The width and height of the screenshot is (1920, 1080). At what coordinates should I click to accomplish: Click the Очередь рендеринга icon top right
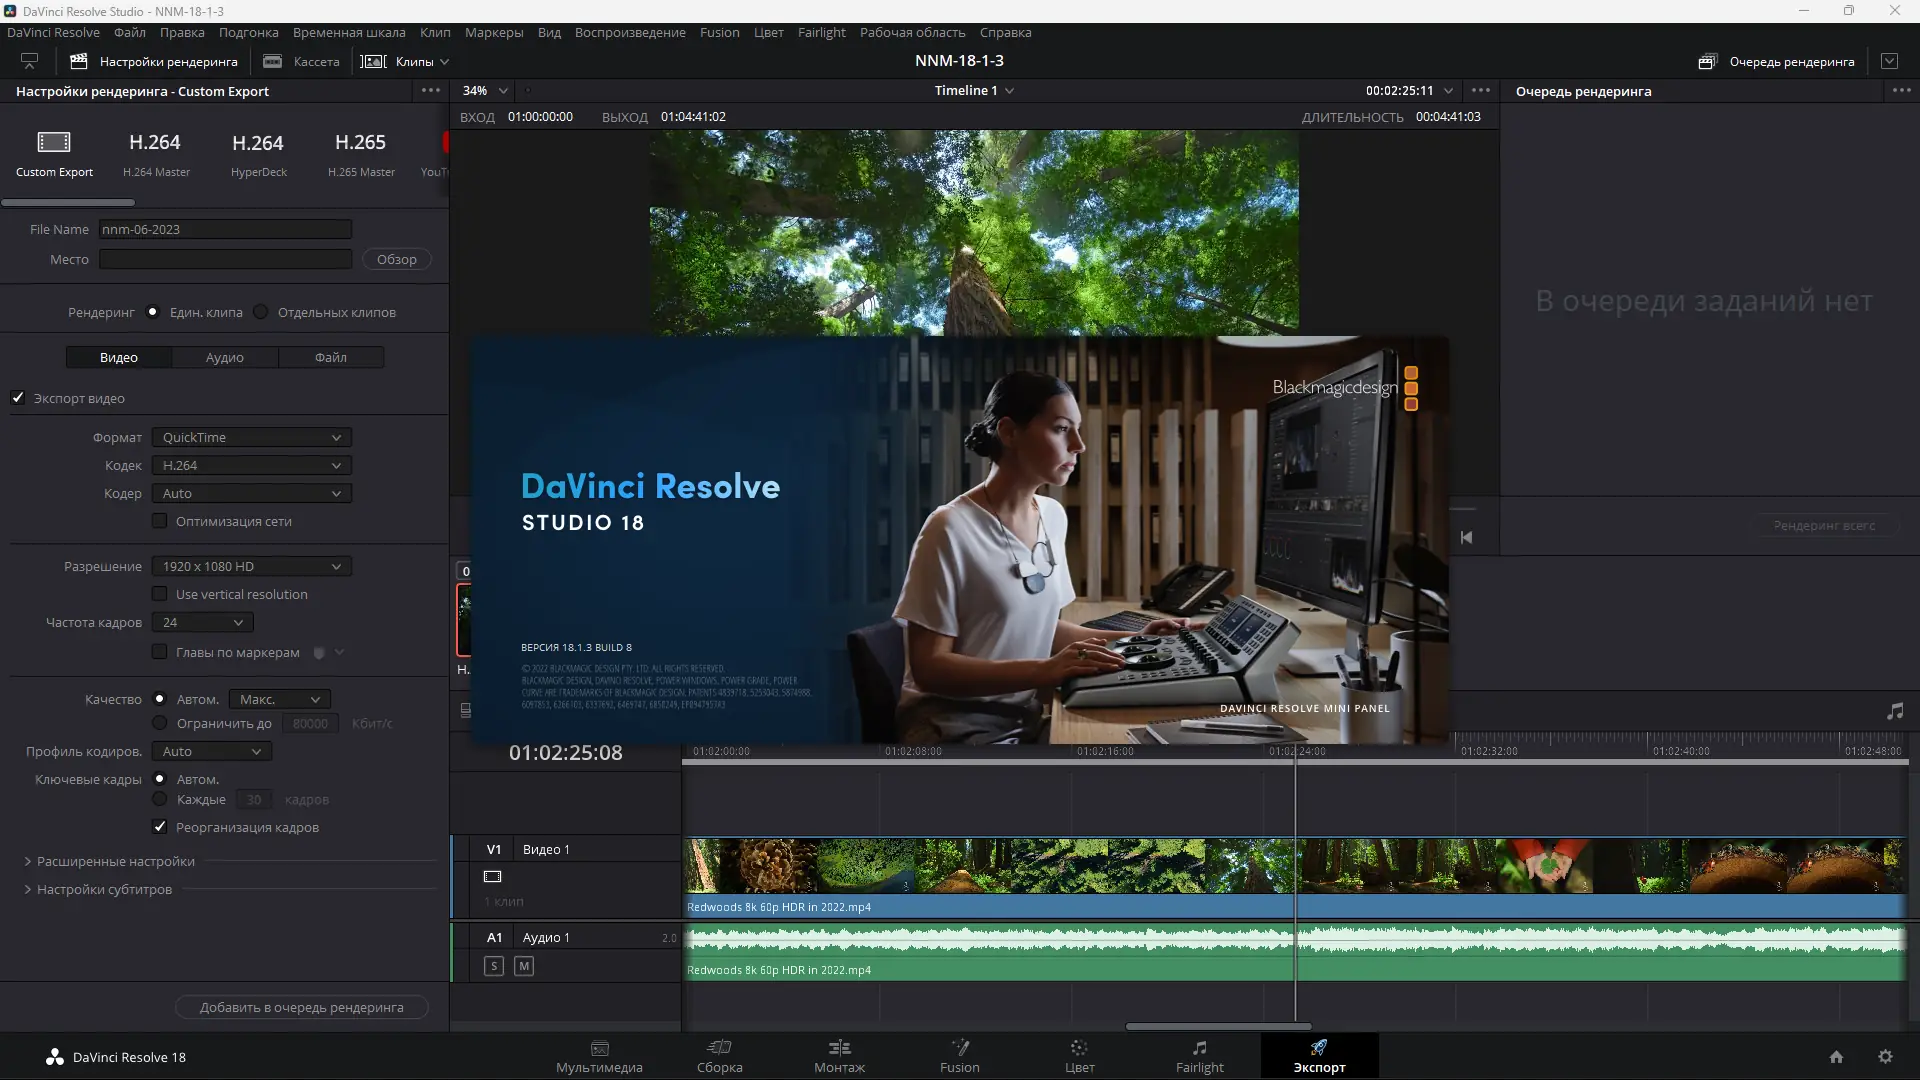click(1707, 61)
